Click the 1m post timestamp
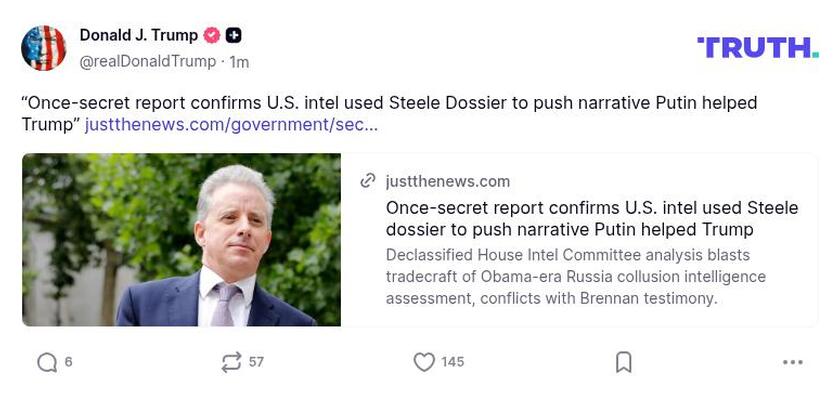This screenshot has height=406, width=840. (239, 62)
